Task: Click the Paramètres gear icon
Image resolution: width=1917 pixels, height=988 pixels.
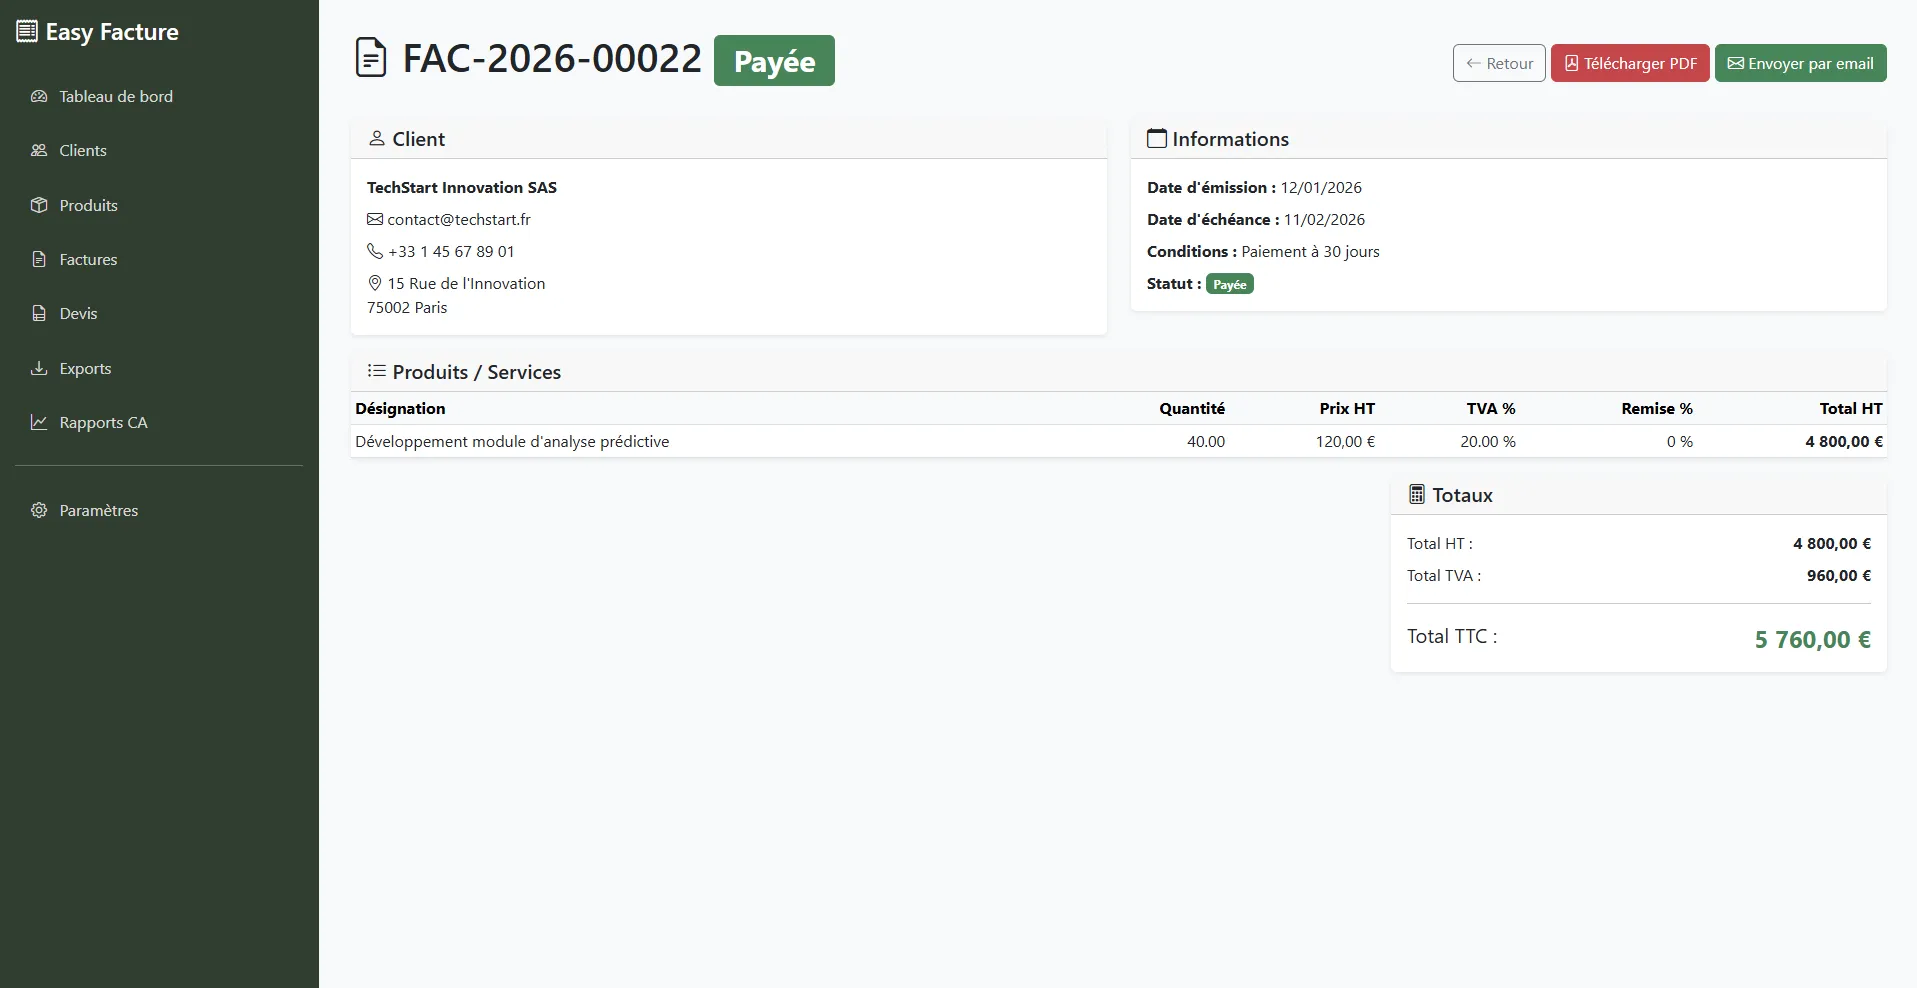Action: [39, 510]
